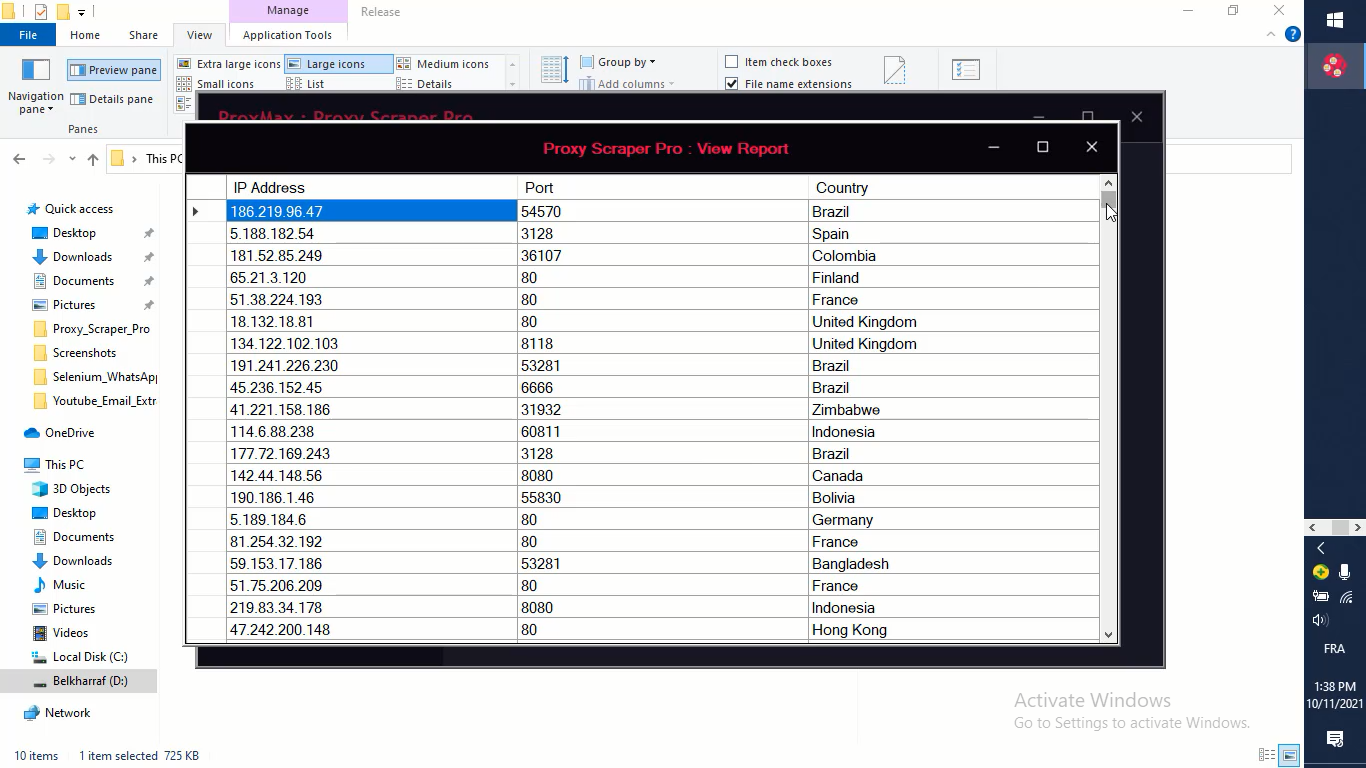Click the FRA input language indicator
This screenshot has height=768, width=1366.
[x=1334, y=649]
